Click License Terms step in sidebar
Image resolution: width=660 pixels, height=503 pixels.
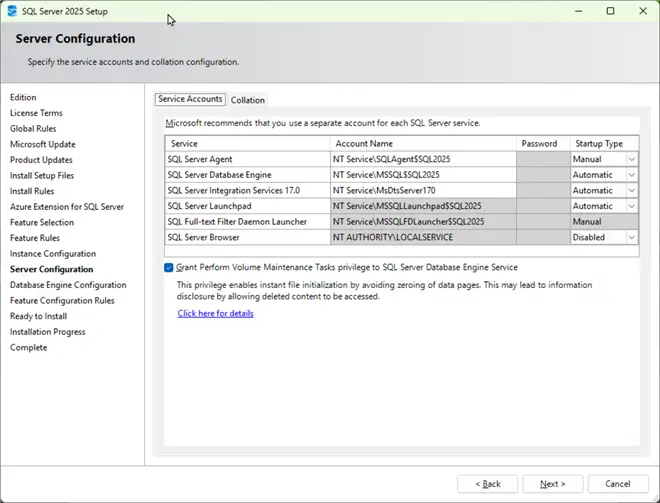(x=36, y=113)
